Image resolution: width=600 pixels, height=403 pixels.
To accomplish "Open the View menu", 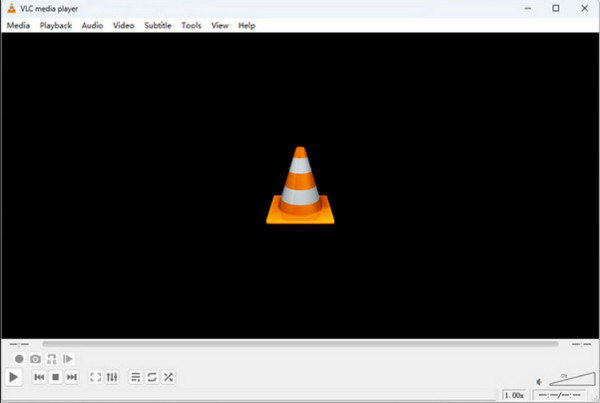I will click(220, 26).
